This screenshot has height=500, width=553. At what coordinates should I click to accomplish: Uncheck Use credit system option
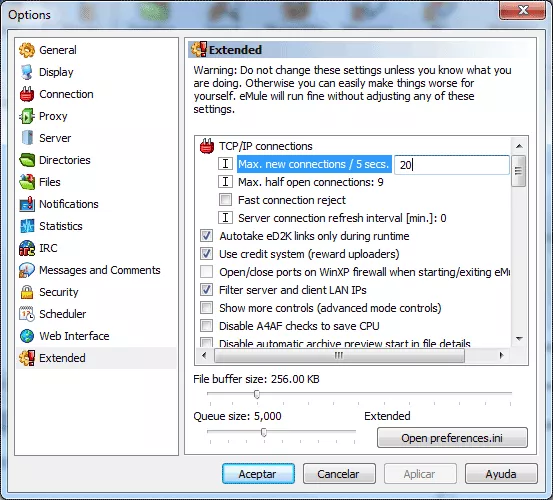pyautogui.click(x=206, y=254)
